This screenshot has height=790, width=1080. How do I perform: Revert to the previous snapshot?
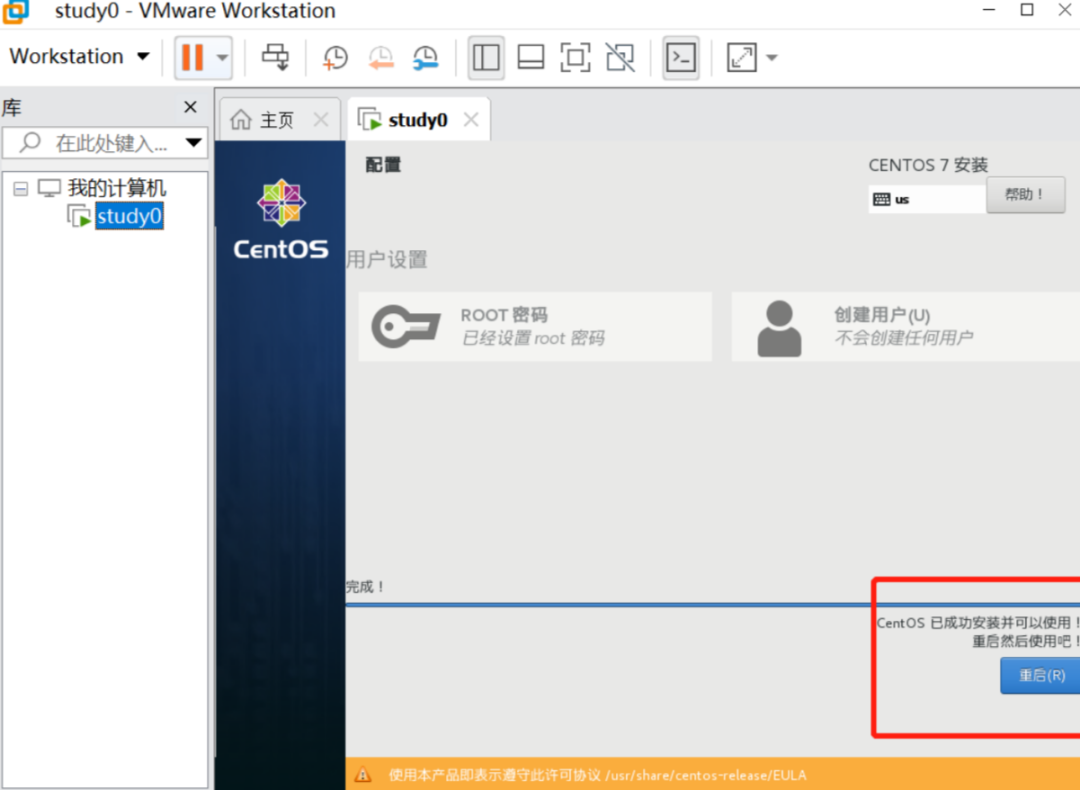tap(380, 57)
